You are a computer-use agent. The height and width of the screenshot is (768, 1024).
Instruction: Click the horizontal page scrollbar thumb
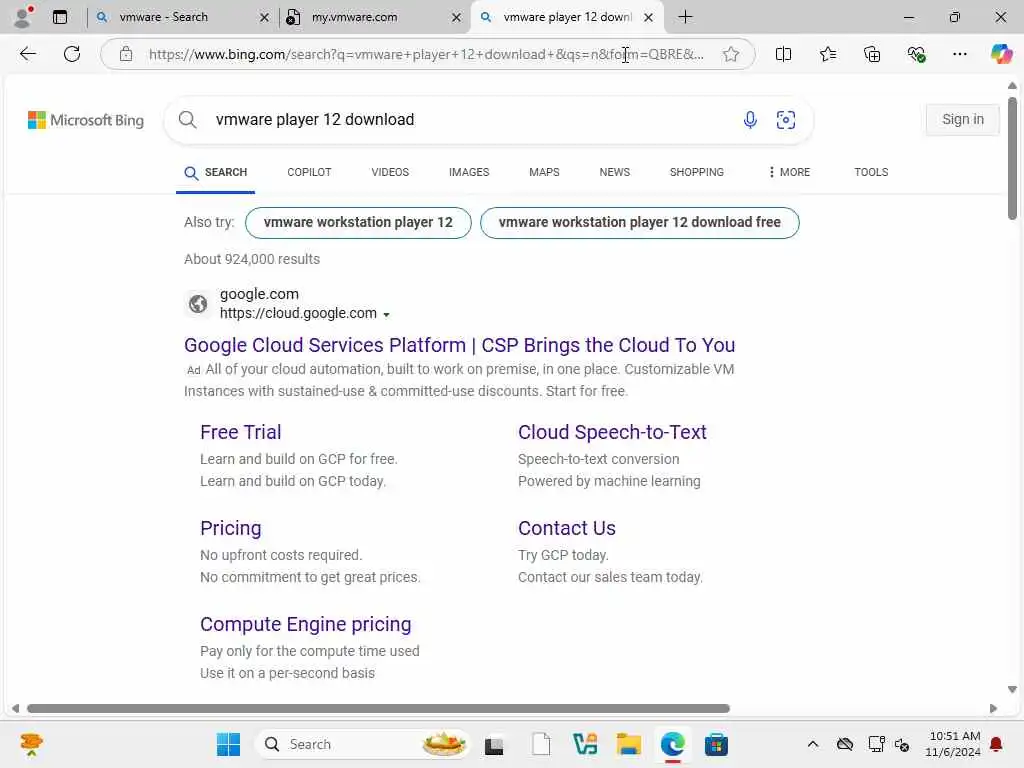(x=378, y=709)
